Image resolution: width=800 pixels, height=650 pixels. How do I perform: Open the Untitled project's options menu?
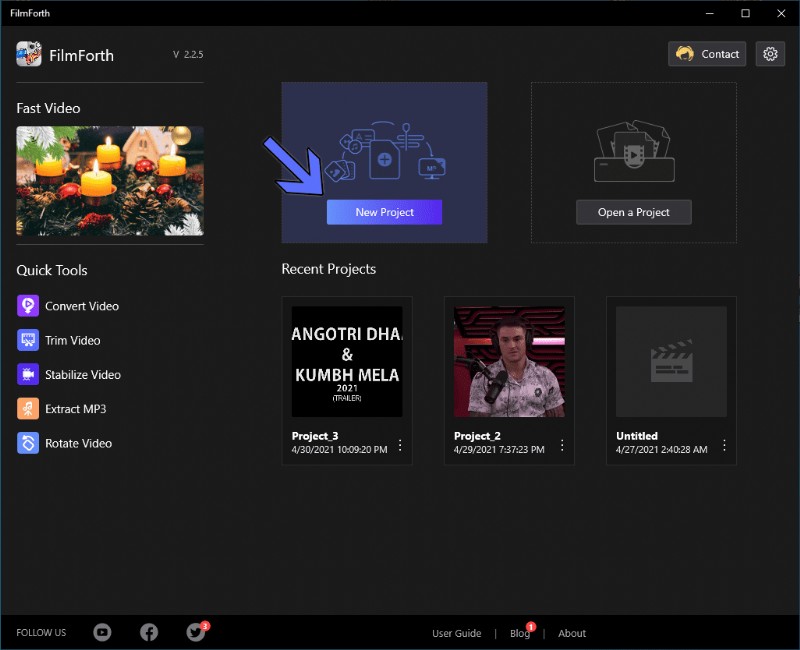[724, 444]
